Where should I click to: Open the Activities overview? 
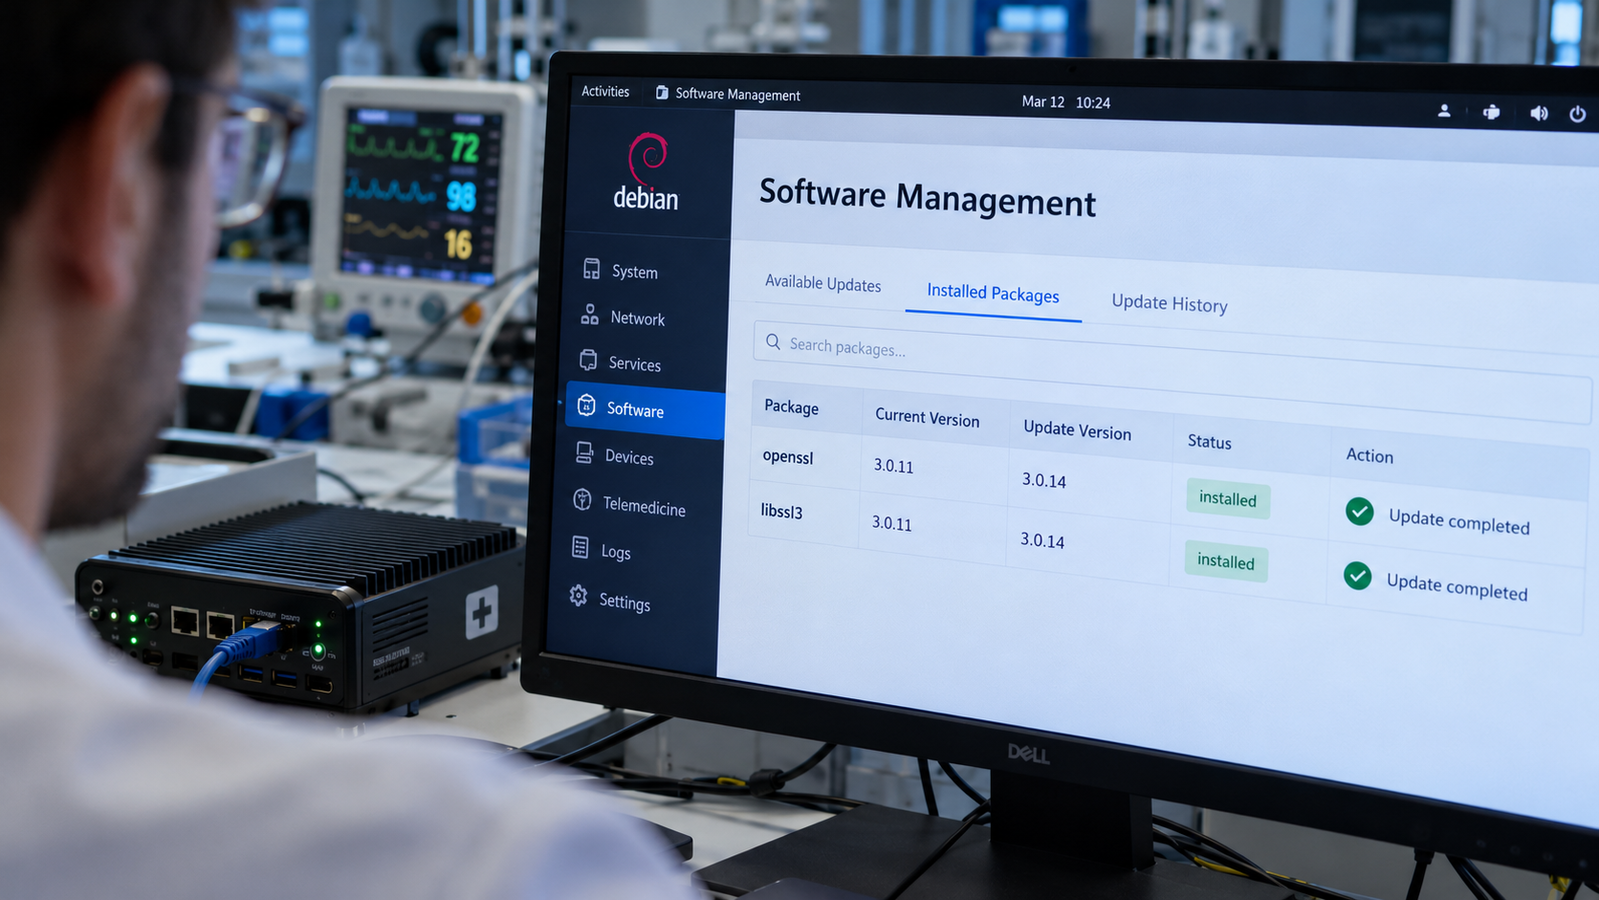click(606, 91)
